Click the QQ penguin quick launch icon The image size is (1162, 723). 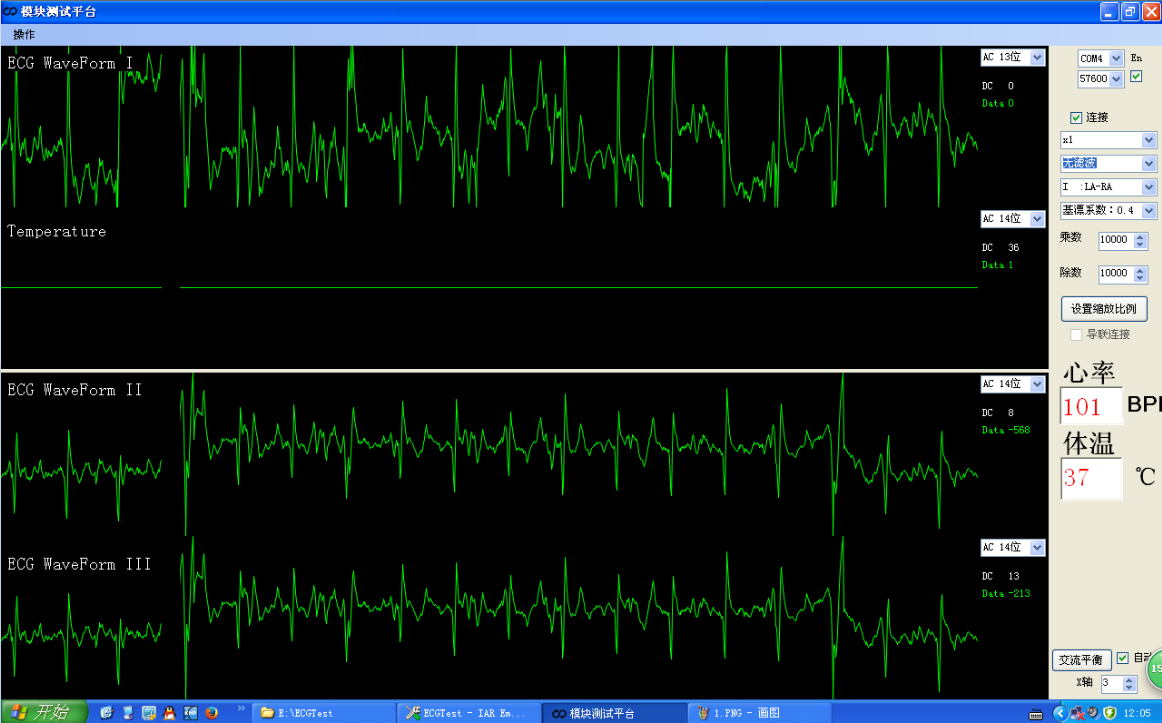(x=169, y=713)
